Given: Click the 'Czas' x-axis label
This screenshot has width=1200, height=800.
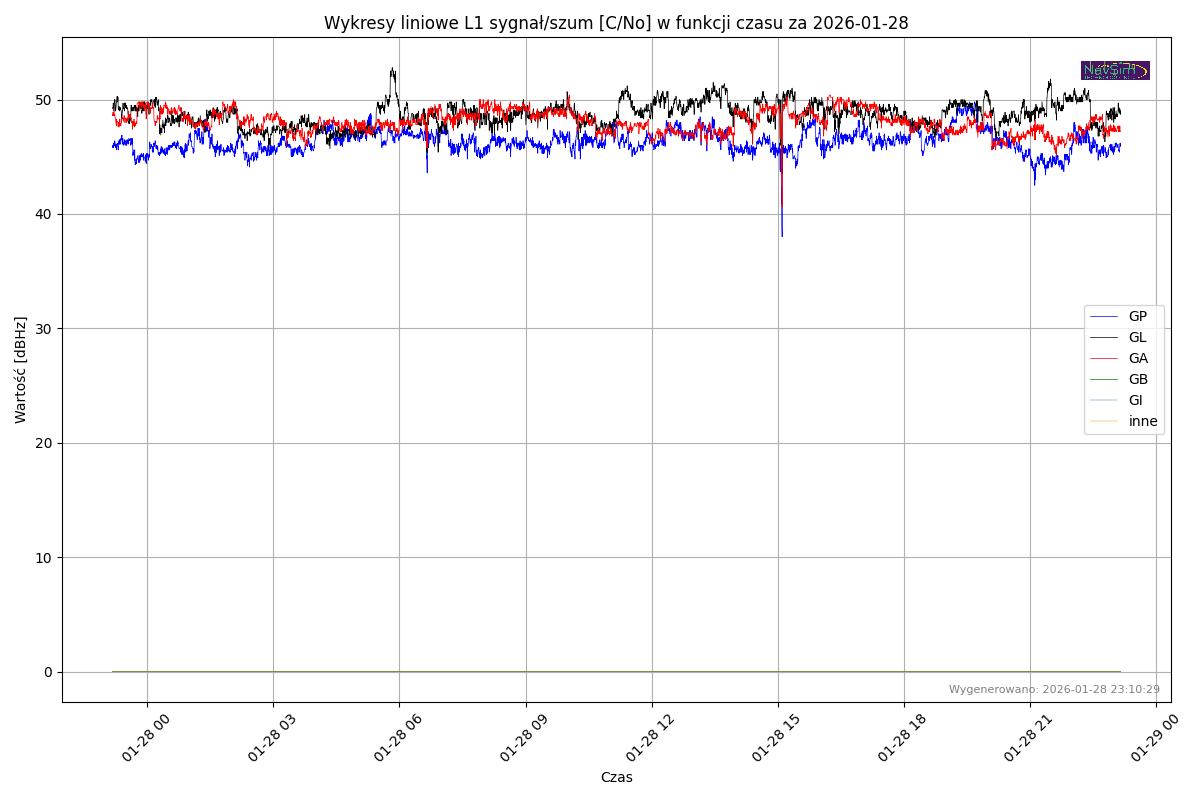Looking at the screenshot, I should coord(616,777).
